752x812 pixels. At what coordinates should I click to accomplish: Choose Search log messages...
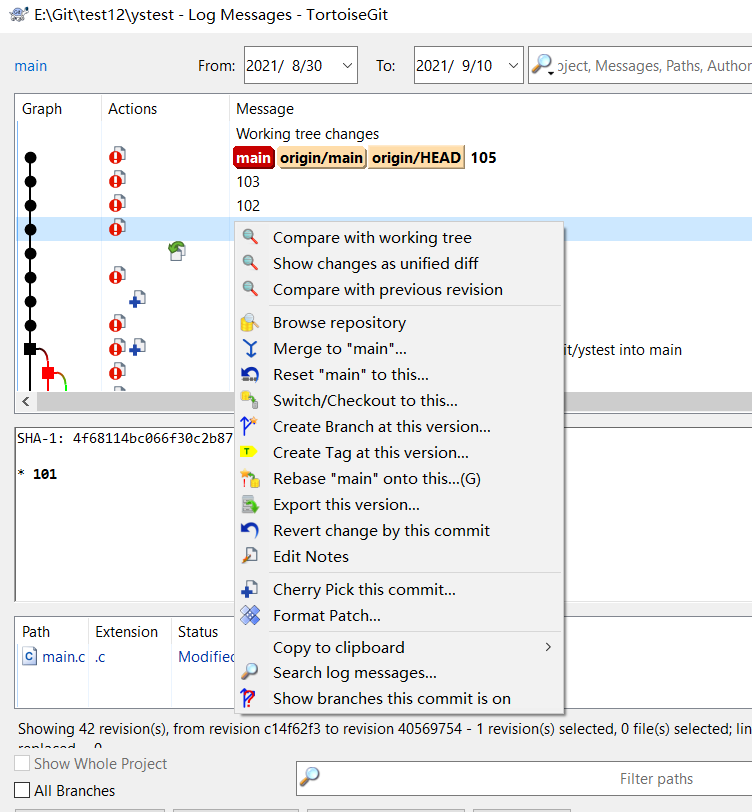click(399, 672)
